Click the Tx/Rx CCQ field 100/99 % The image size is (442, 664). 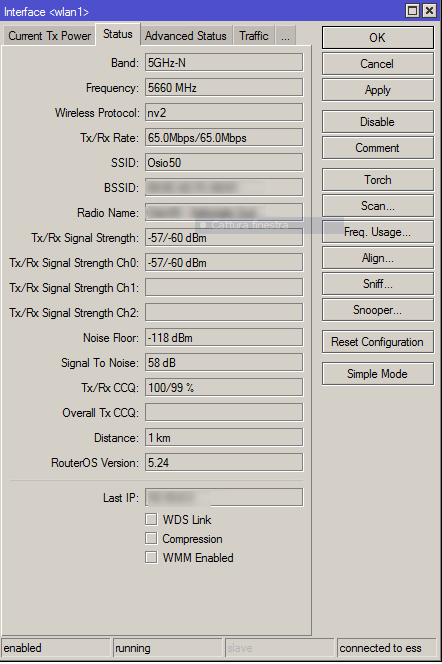click(x=224, y=387)
